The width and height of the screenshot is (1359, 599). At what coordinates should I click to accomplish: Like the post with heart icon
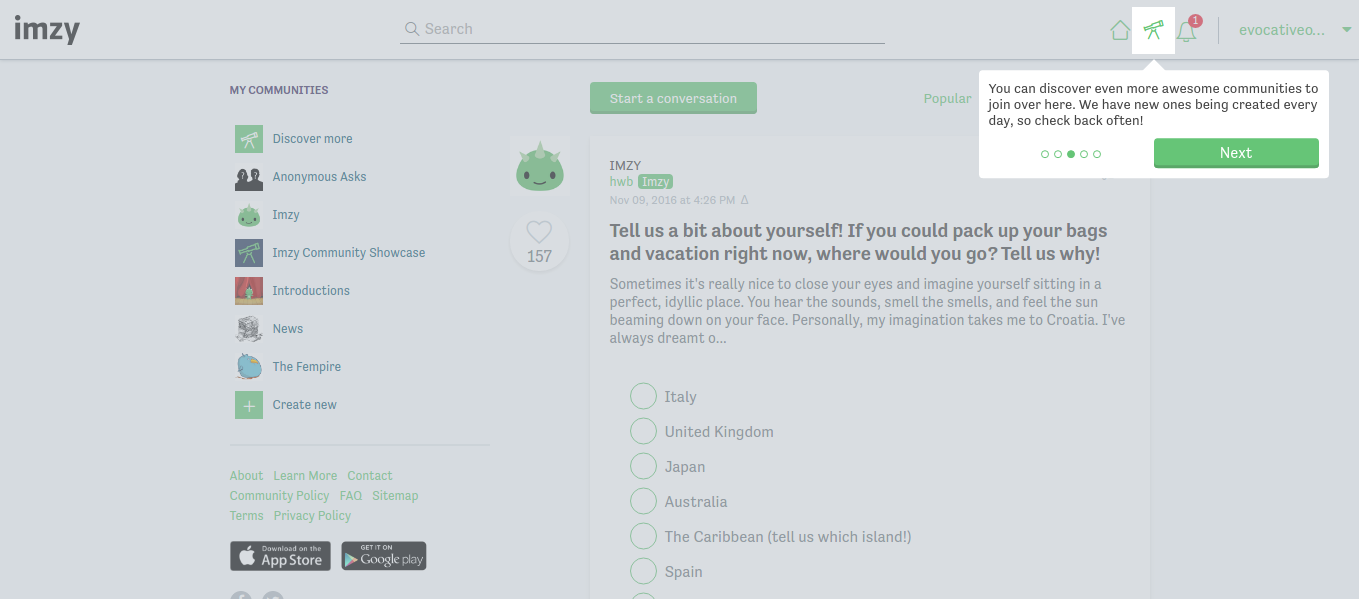click(x=539, y=232)
